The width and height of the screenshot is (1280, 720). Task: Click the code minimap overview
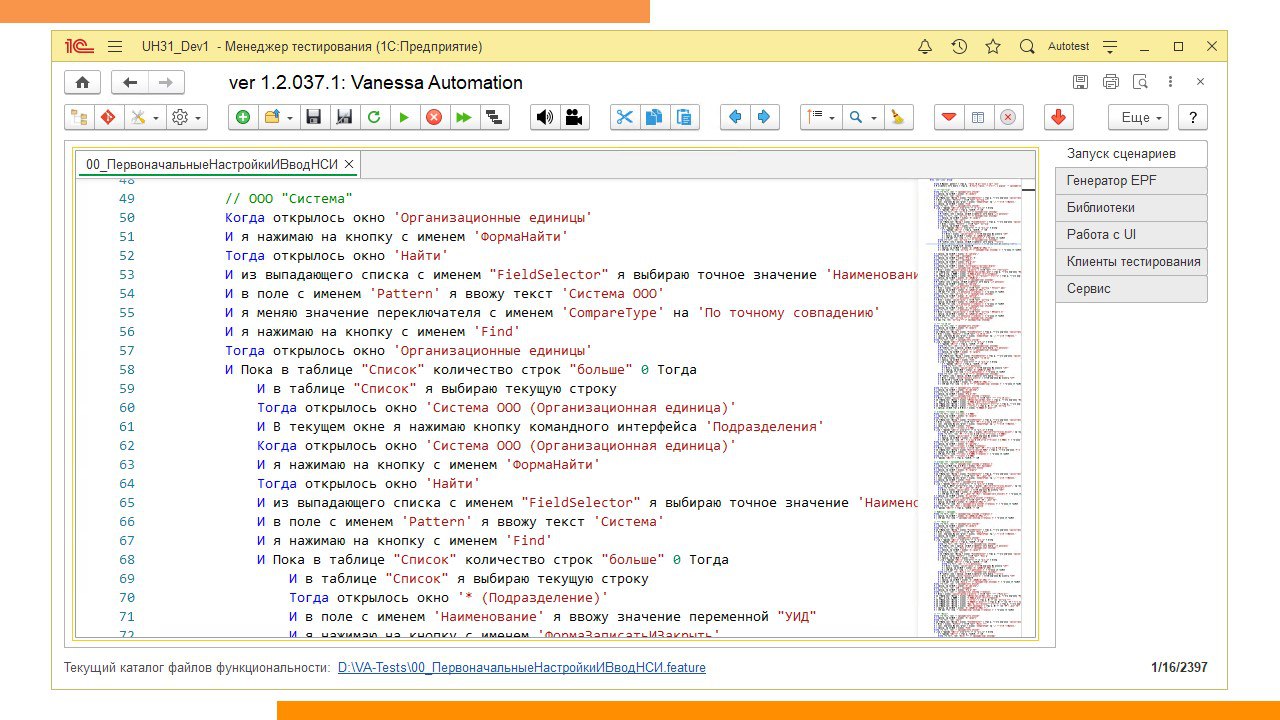point(975,408)
